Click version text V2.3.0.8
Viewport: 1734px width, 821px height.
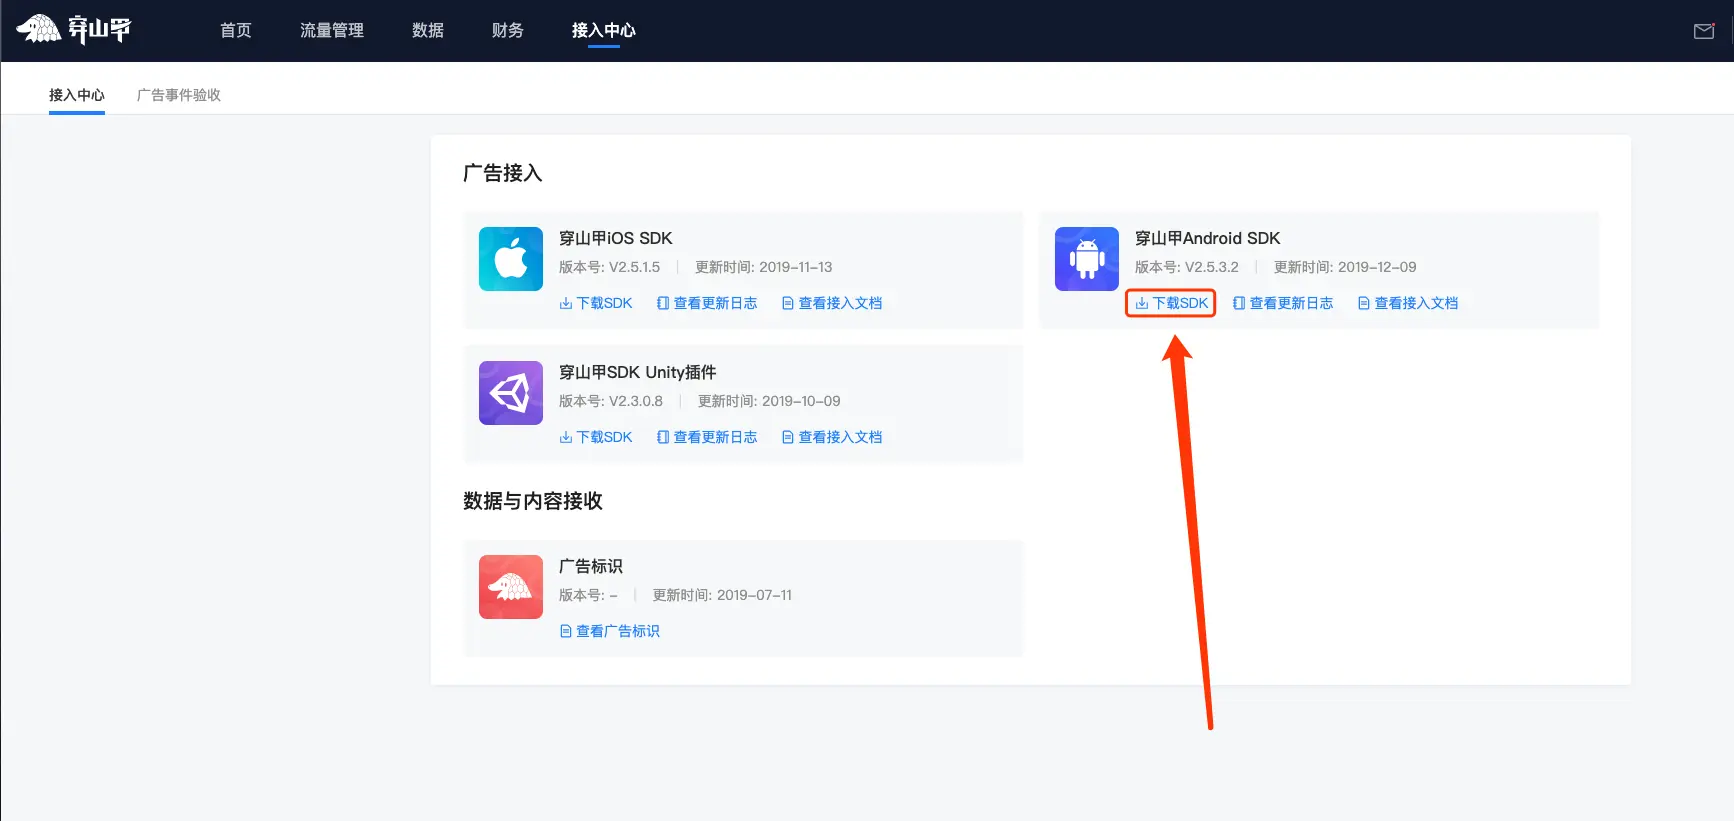tap(636, 401)
